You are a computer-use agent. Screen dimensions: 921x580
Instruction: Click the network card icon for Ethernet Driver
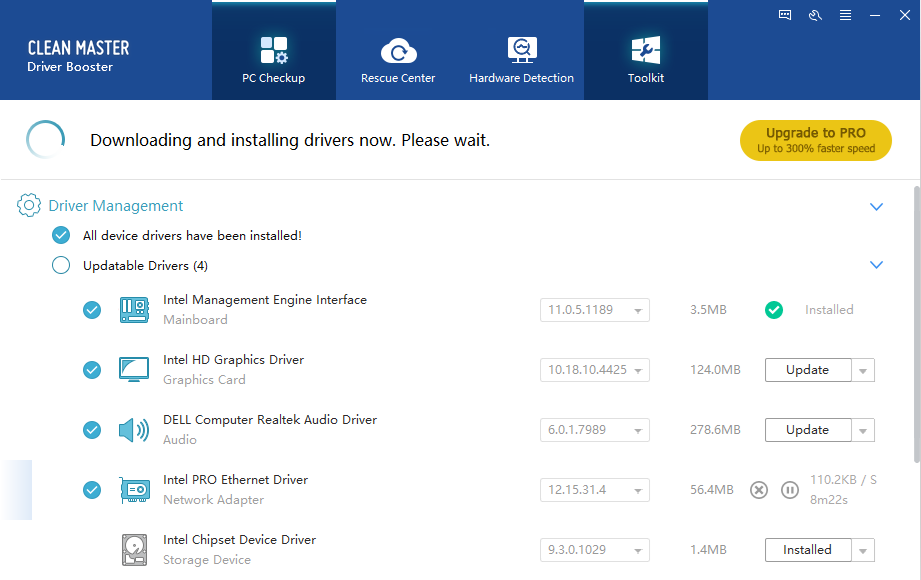coord(135,490)
